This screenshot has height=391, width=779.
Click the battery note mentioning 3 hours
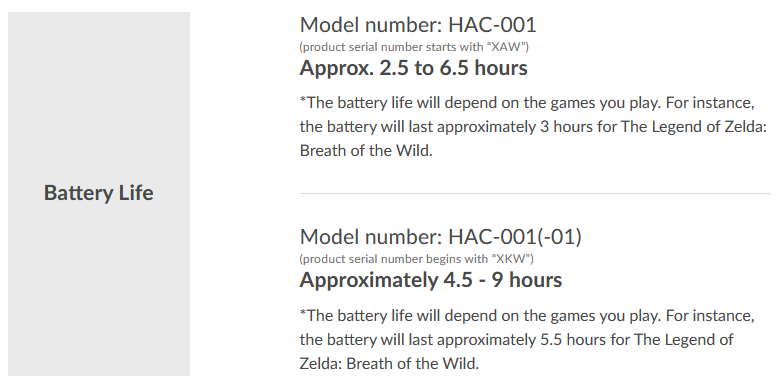(x=534, y=127)
